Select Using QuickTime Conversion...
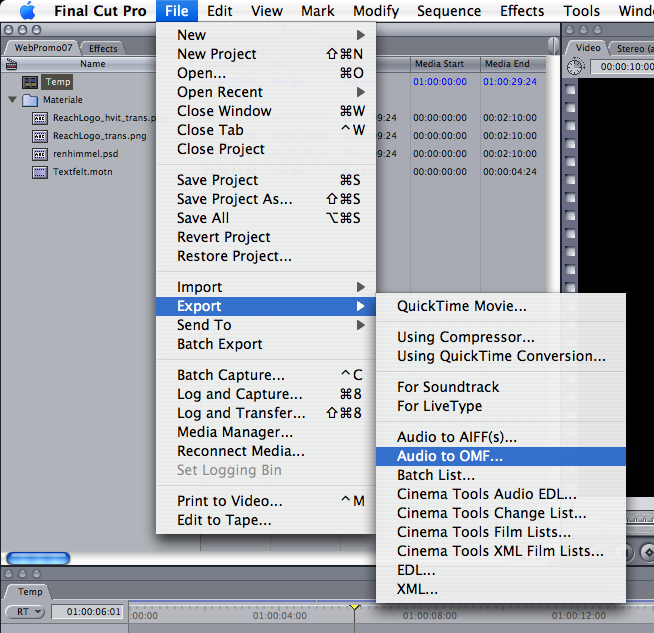654x633 pixels. click(501, 356)
